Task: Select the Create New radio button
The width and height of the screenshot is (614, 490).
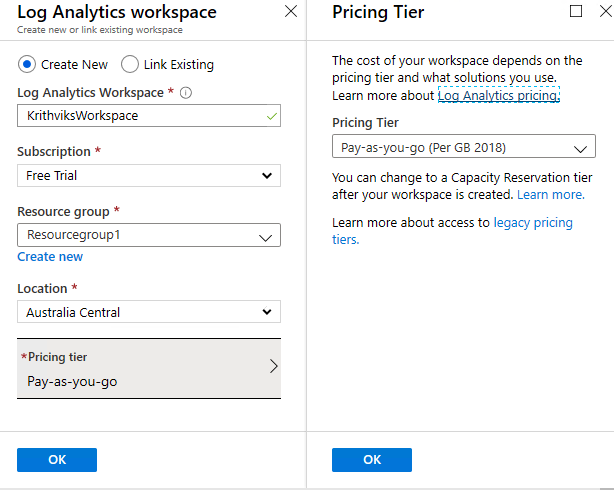Action: click(x=27, y=64)
